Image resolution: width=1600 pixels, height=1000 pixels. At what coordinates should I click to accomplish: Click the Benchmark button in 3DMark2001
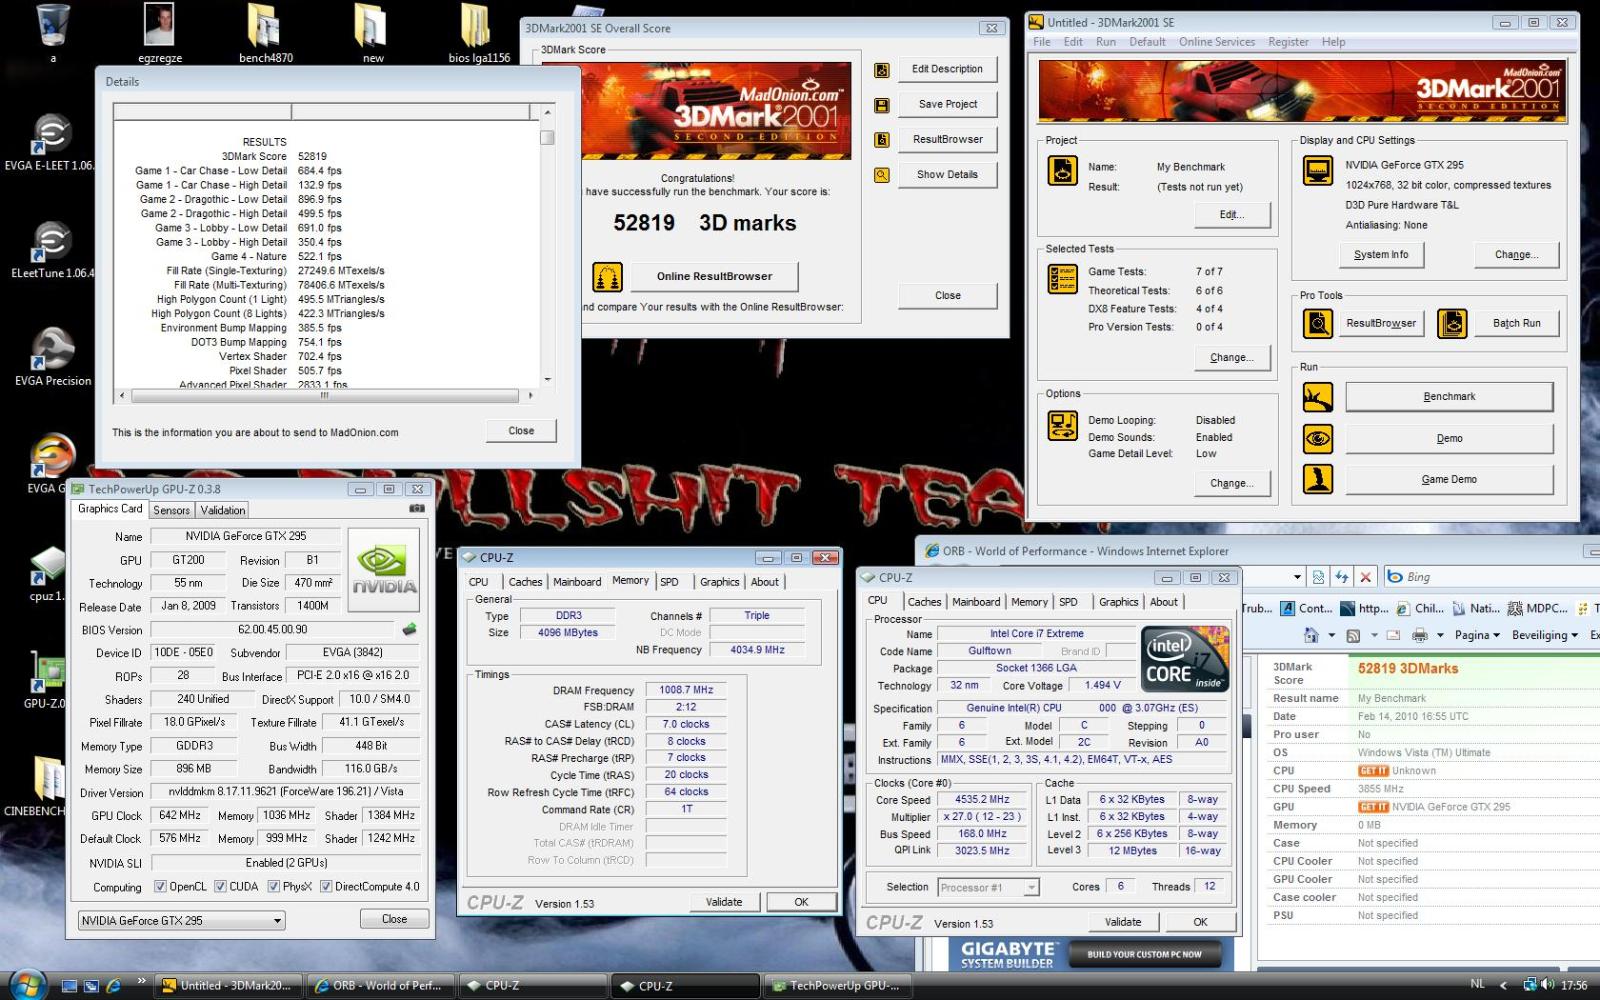click(1449, 397)
